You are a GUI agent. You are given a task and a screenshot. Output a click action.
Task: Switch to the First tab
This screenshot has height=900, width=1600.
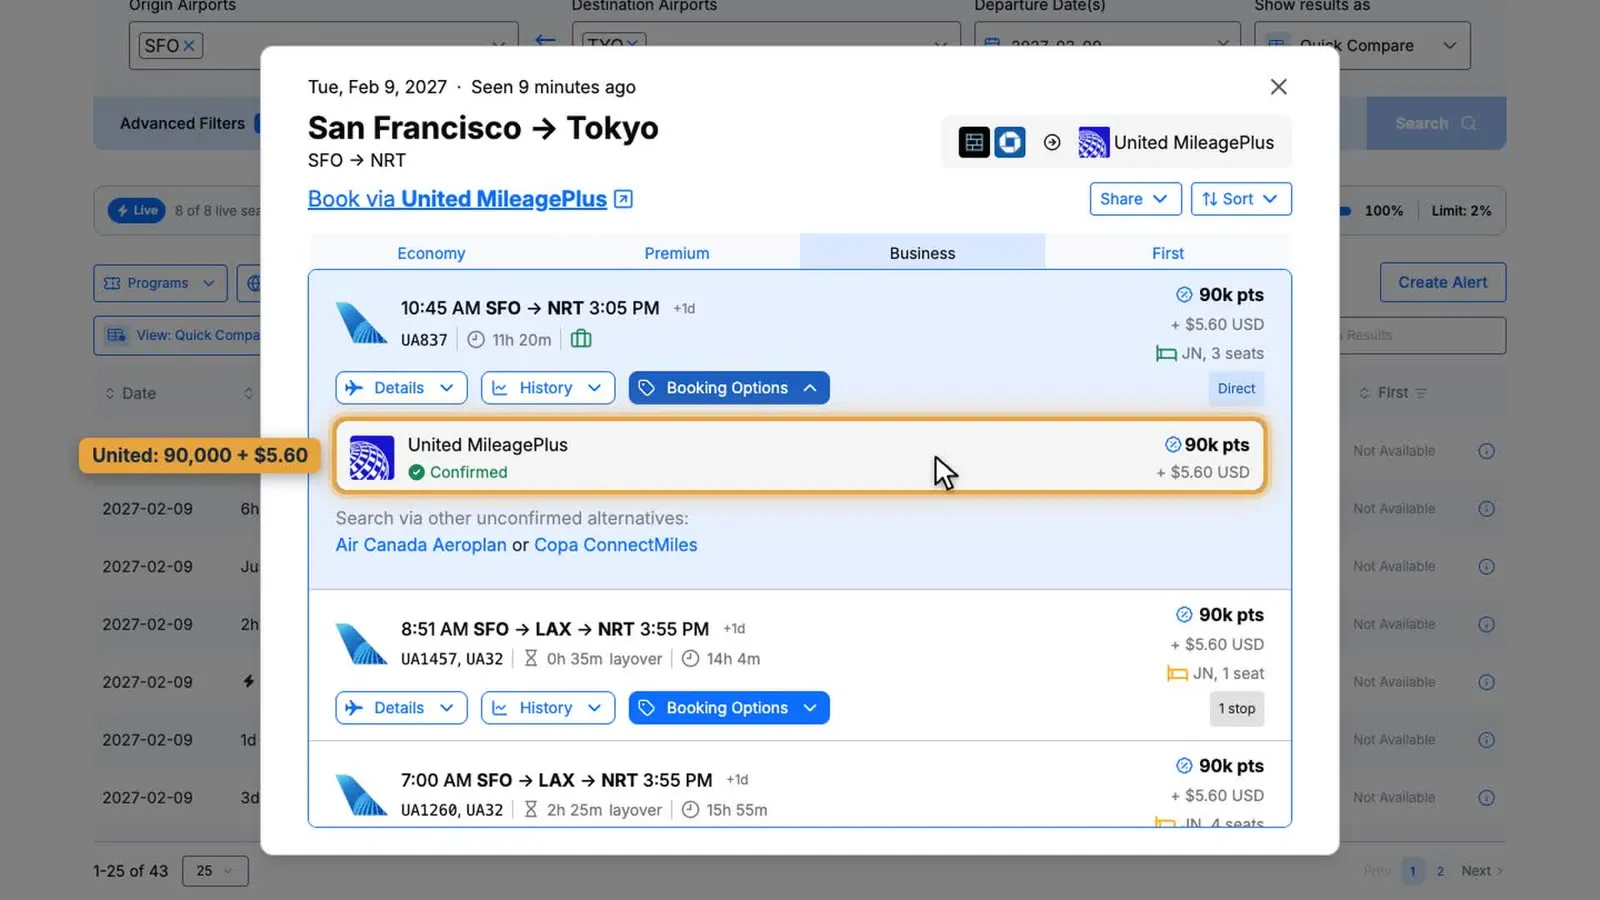coord(1168,253)
